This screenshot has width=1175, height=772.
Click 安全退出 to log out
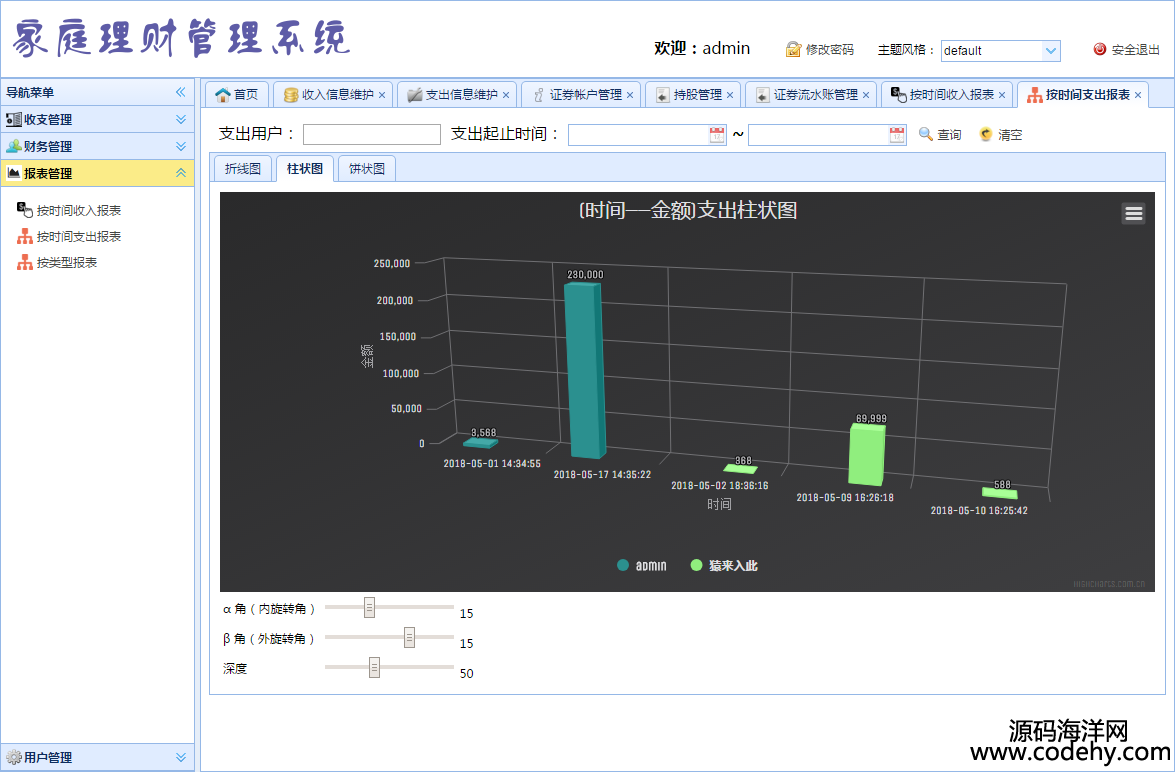tap(1126, 49)
